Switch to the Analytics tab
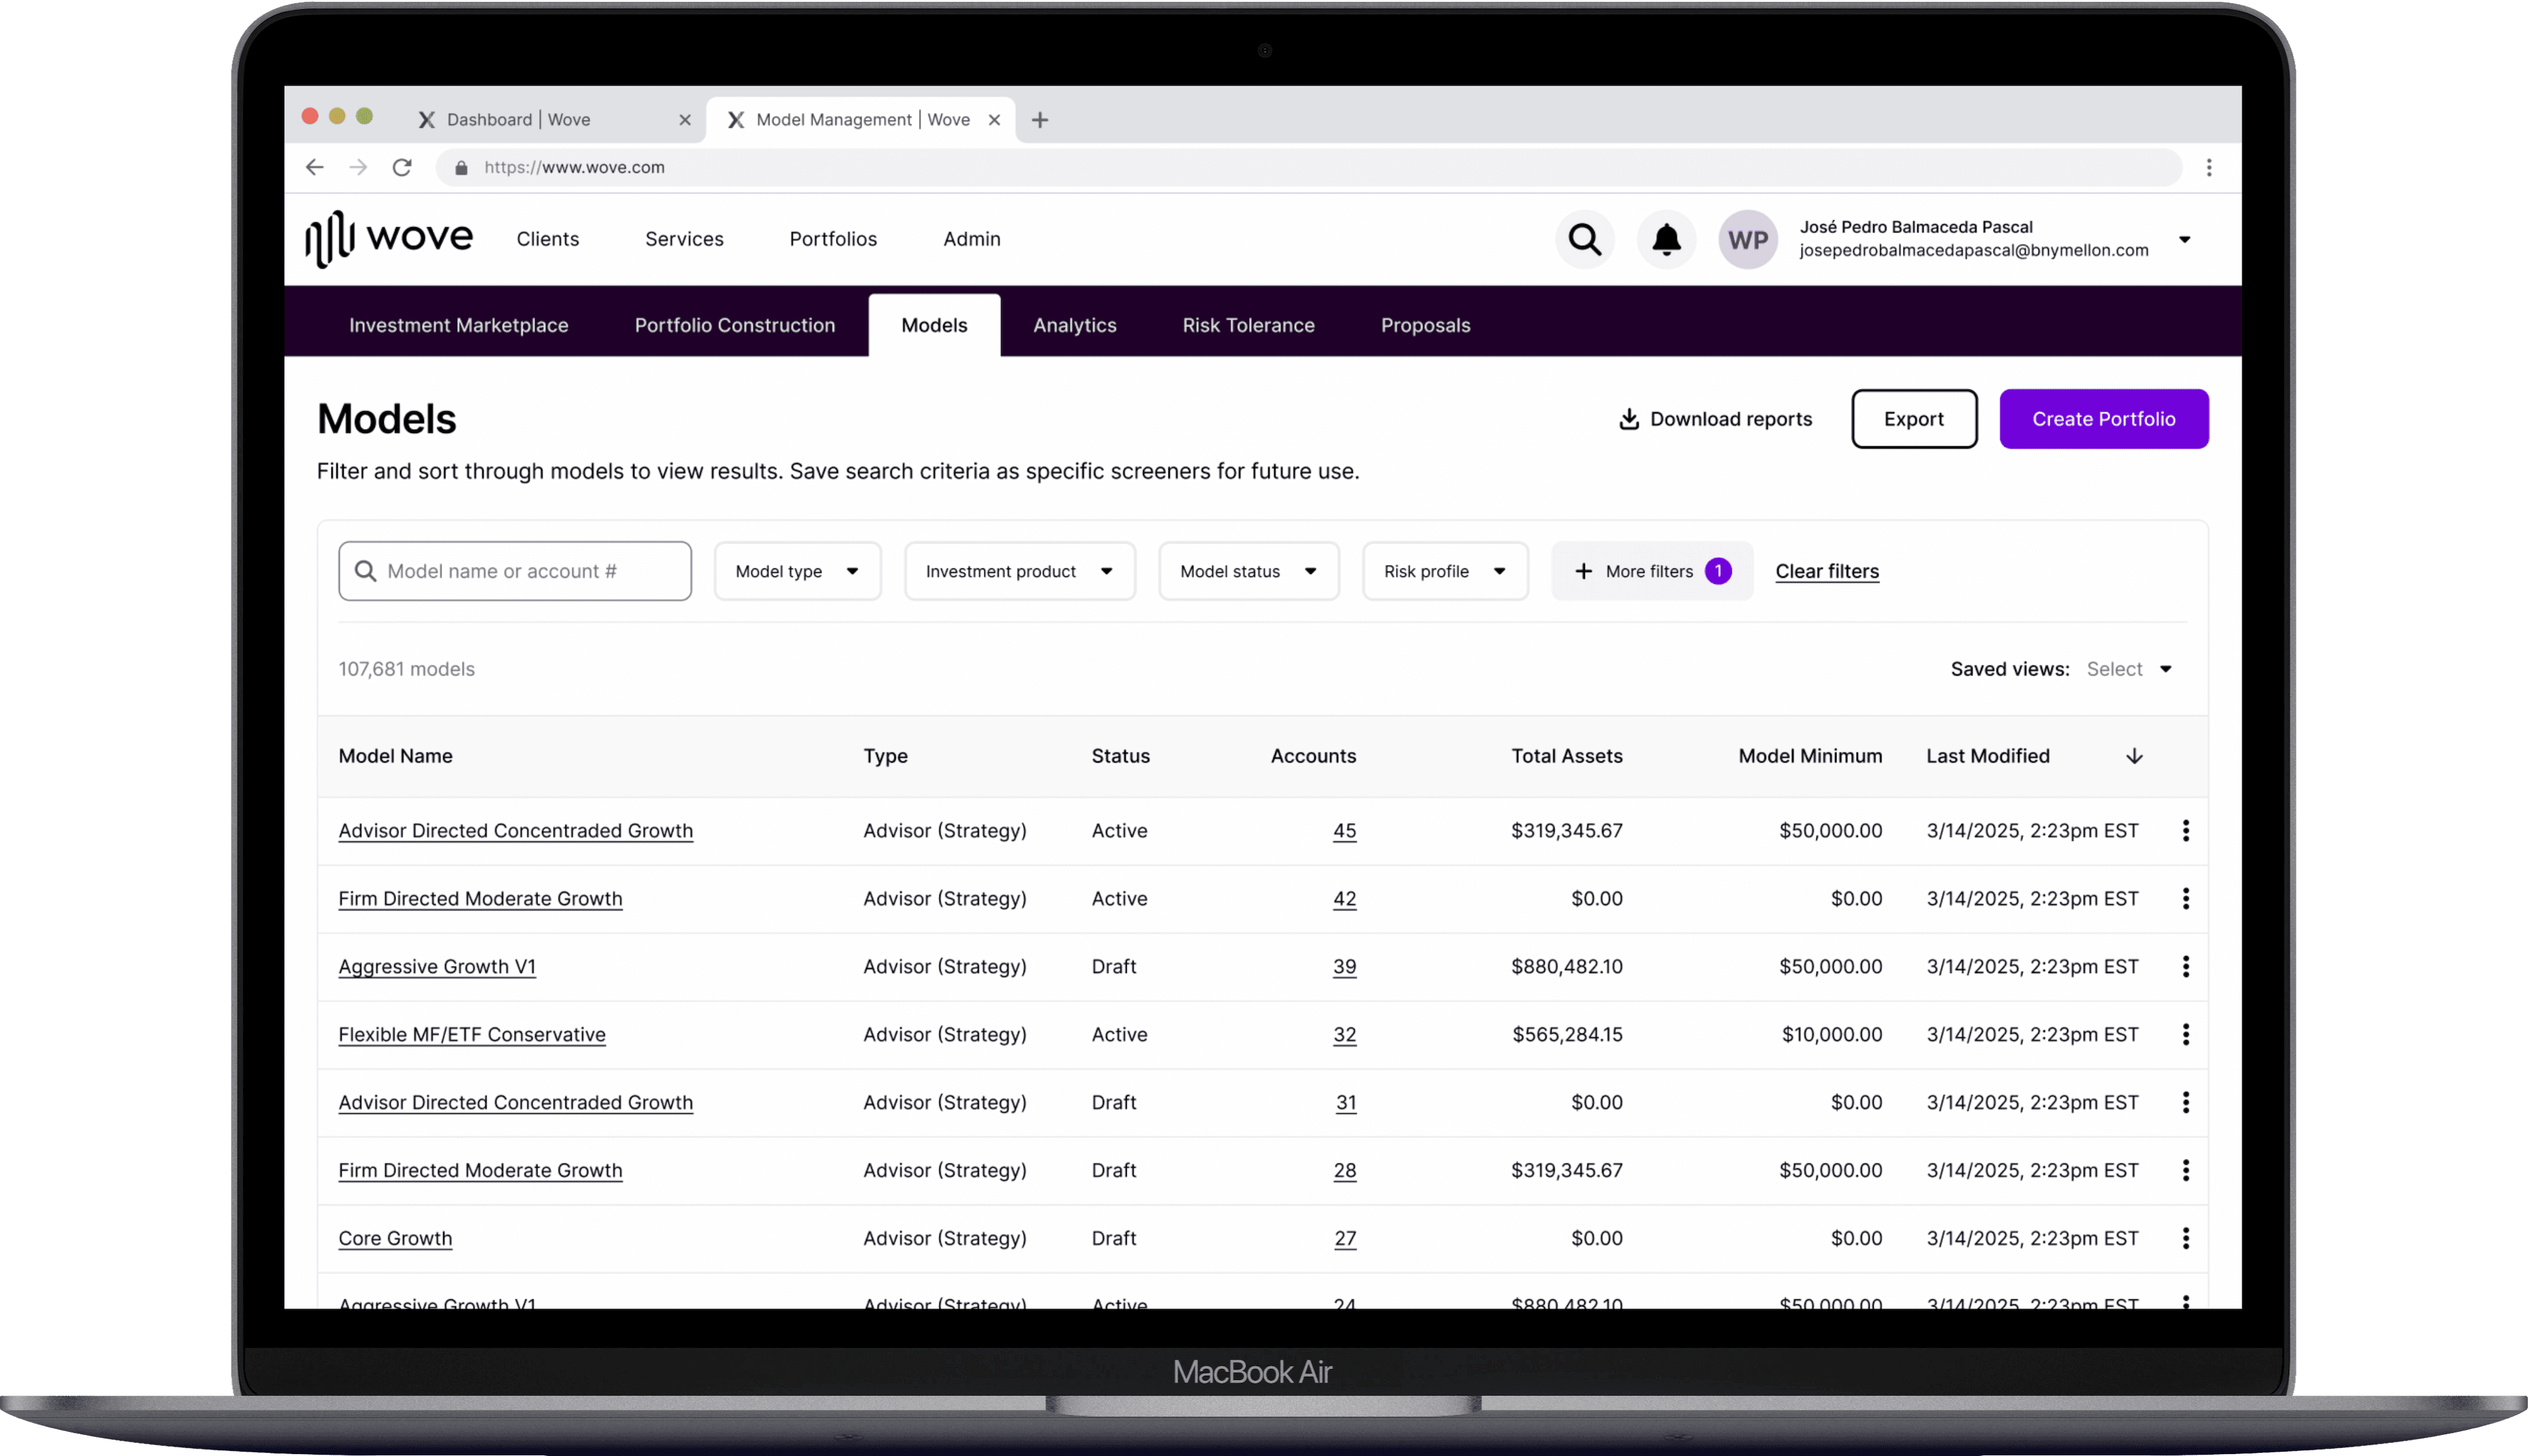 coord(1074,325)
